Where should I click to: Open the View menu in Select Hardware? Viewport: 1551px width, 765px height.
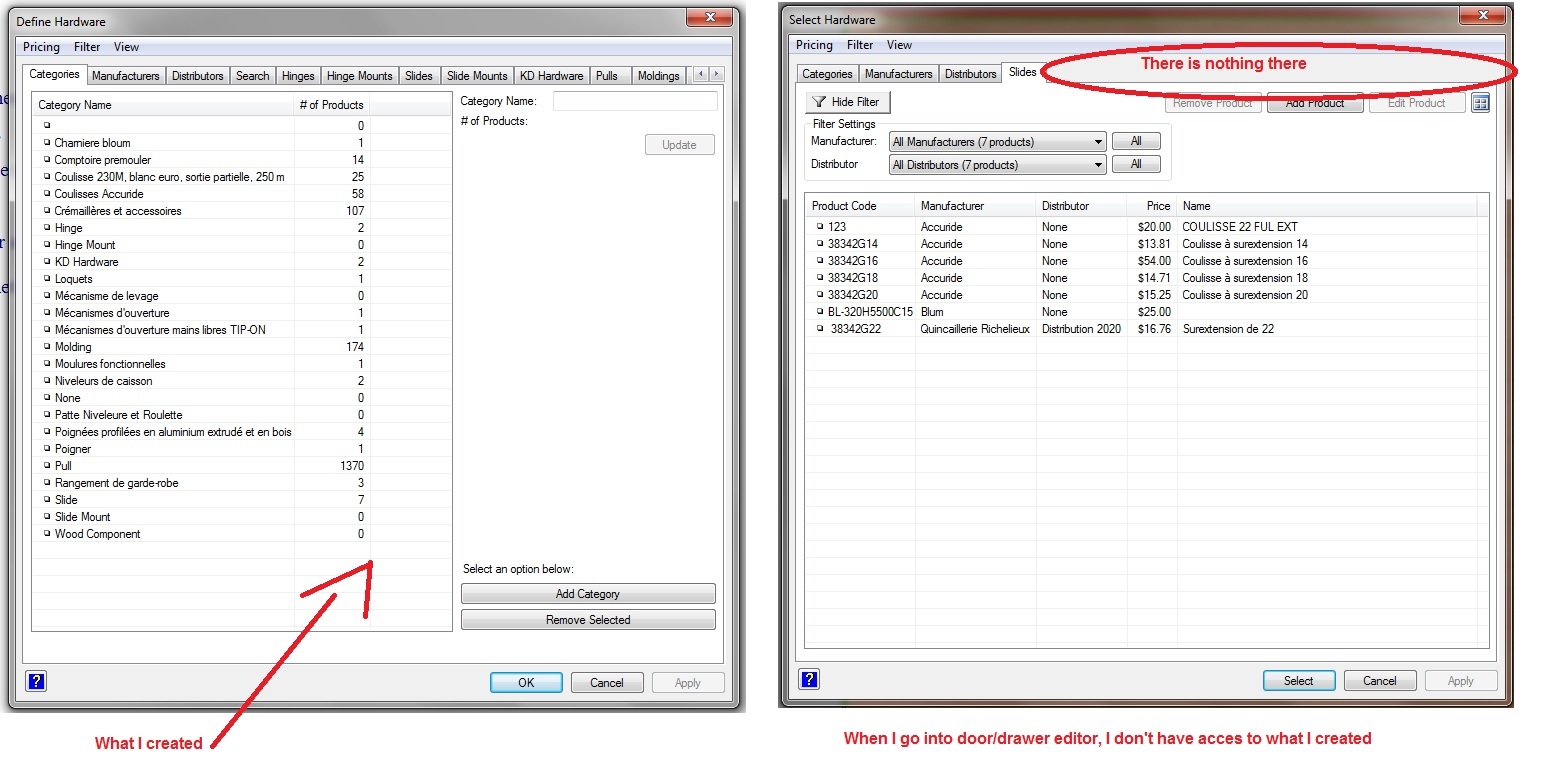899,45
